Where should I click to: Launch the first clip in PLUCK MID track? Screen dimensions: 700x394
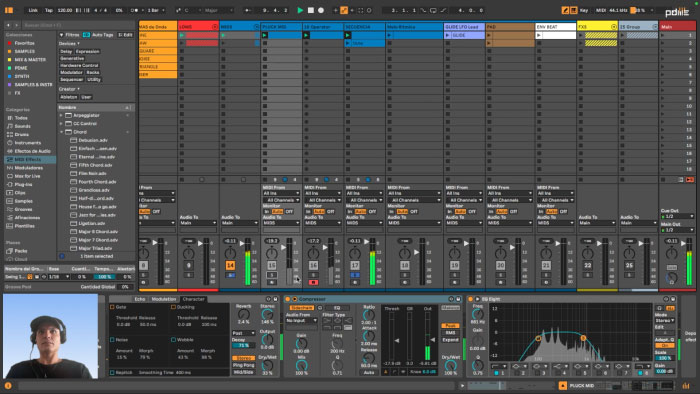click(x=265, y=35)
